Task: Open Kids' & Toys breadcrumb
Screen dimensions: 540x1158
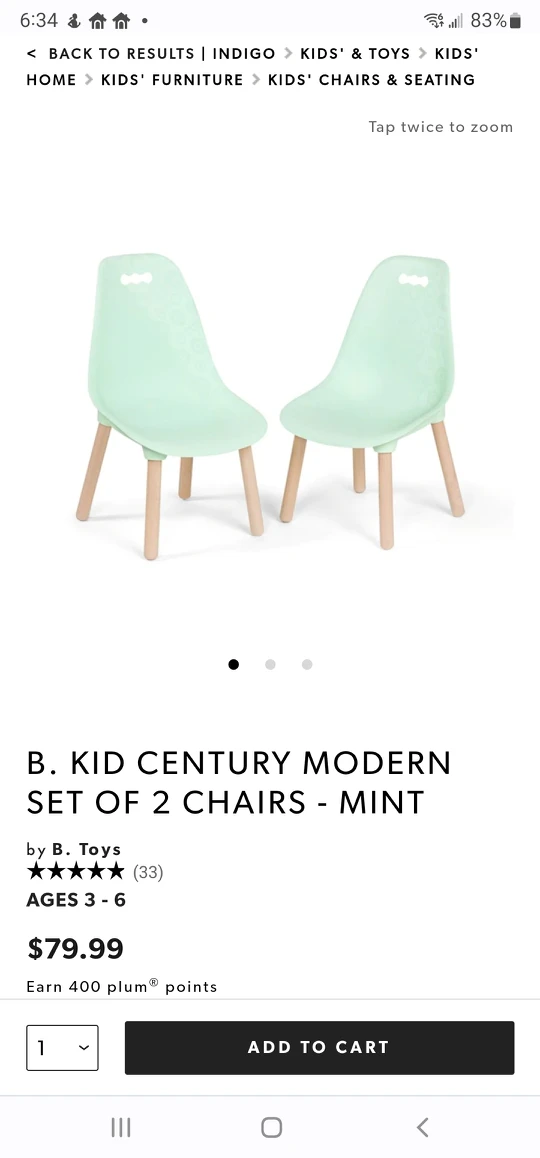Action: click(355, 54)
